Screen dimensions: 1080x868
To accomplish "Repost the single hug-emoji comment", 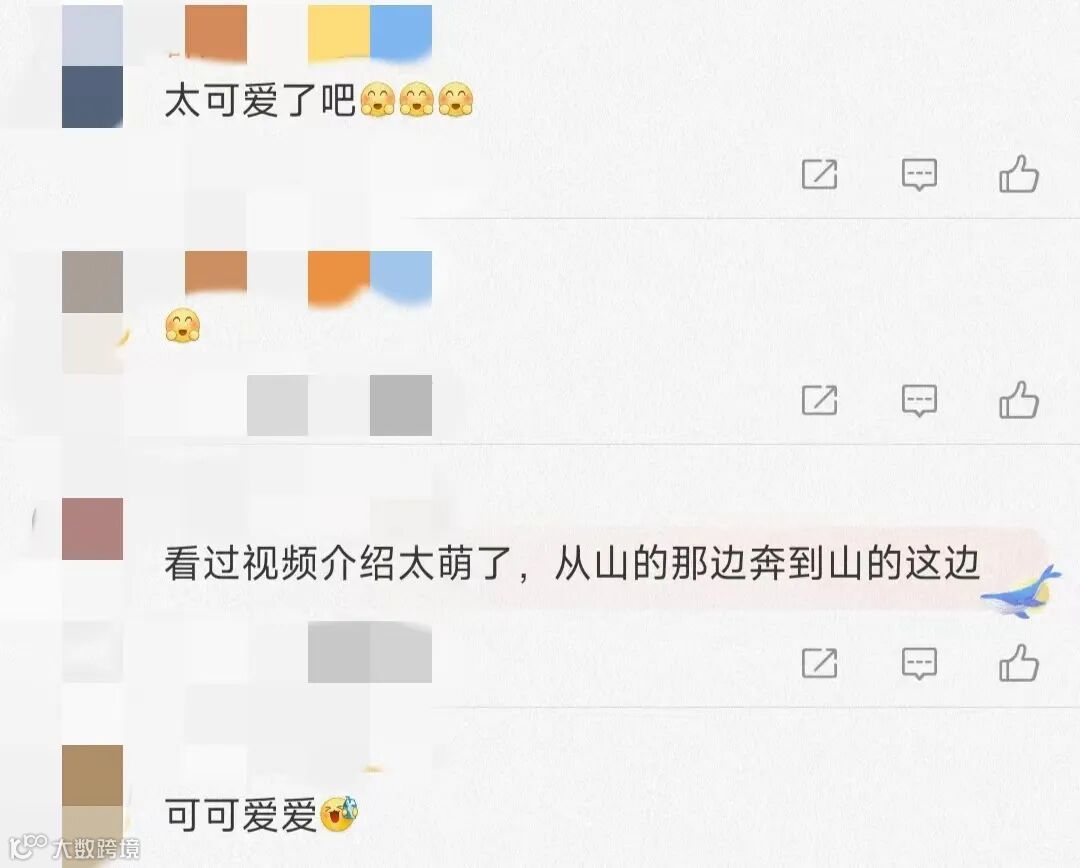I will (x=820, y=400).
